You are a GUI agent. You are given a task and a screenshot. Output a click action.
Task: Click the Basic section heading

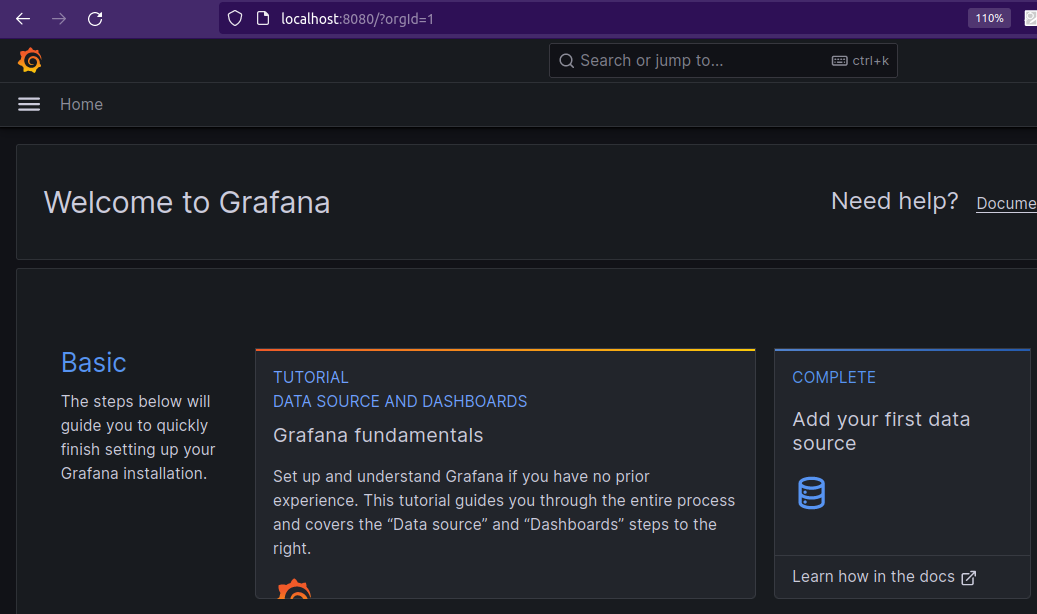pyautogui.click(x=93, y=363)
